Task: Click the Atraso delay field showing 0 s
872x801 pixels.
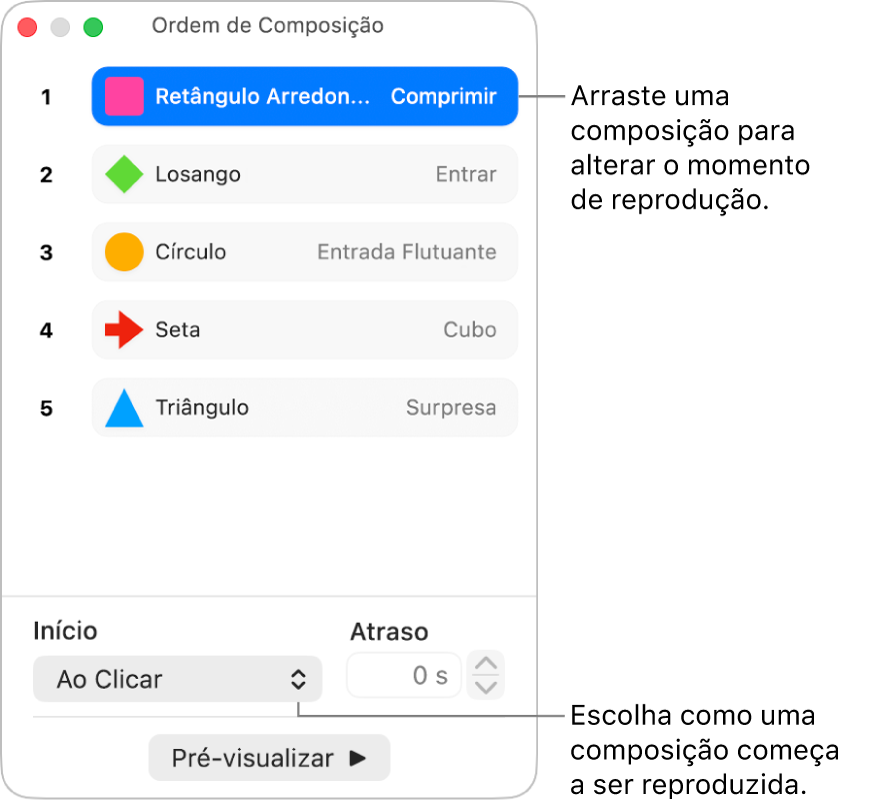Action: (x=404, y=675)
